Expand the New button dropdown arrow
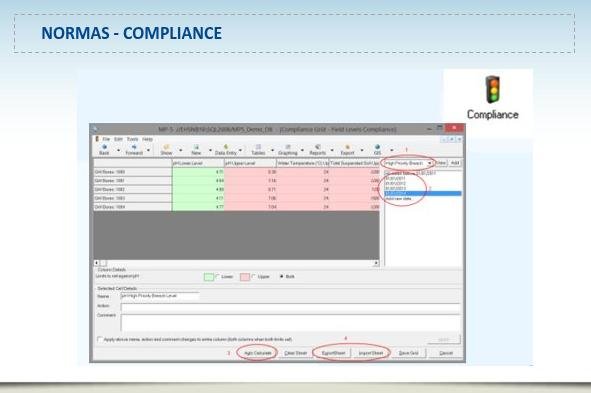 (x=210, y=150)
